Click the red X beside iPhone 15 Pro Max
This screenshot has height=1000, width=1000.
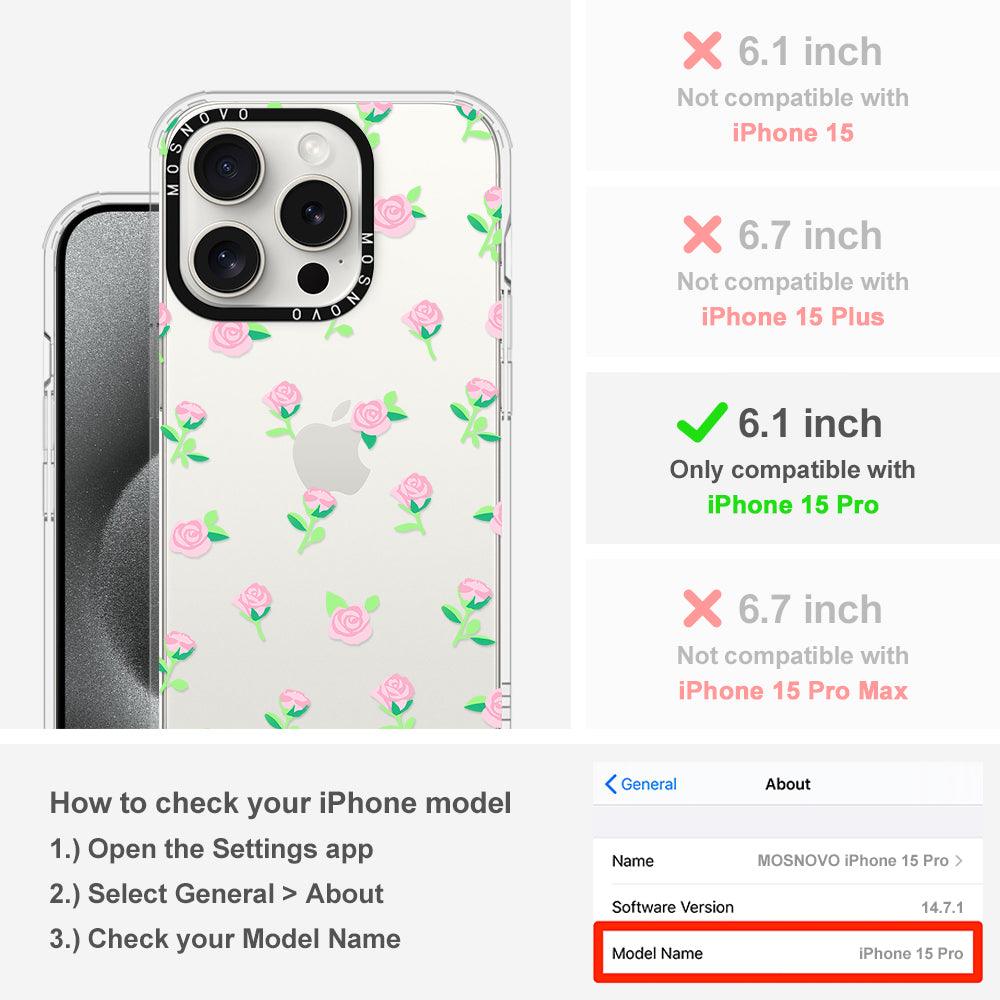(702, 608)
